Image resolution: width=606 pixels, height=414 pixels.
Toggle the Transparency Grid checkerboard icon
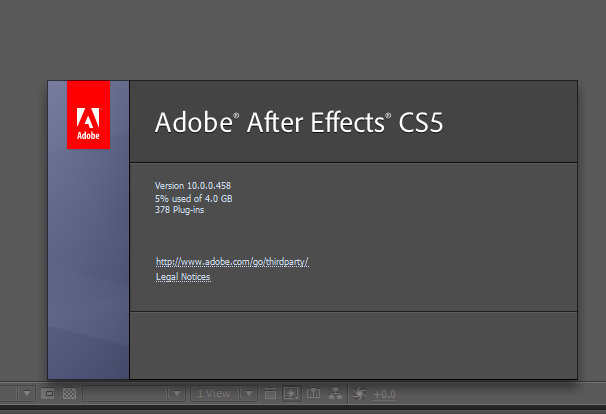point(70,394)
